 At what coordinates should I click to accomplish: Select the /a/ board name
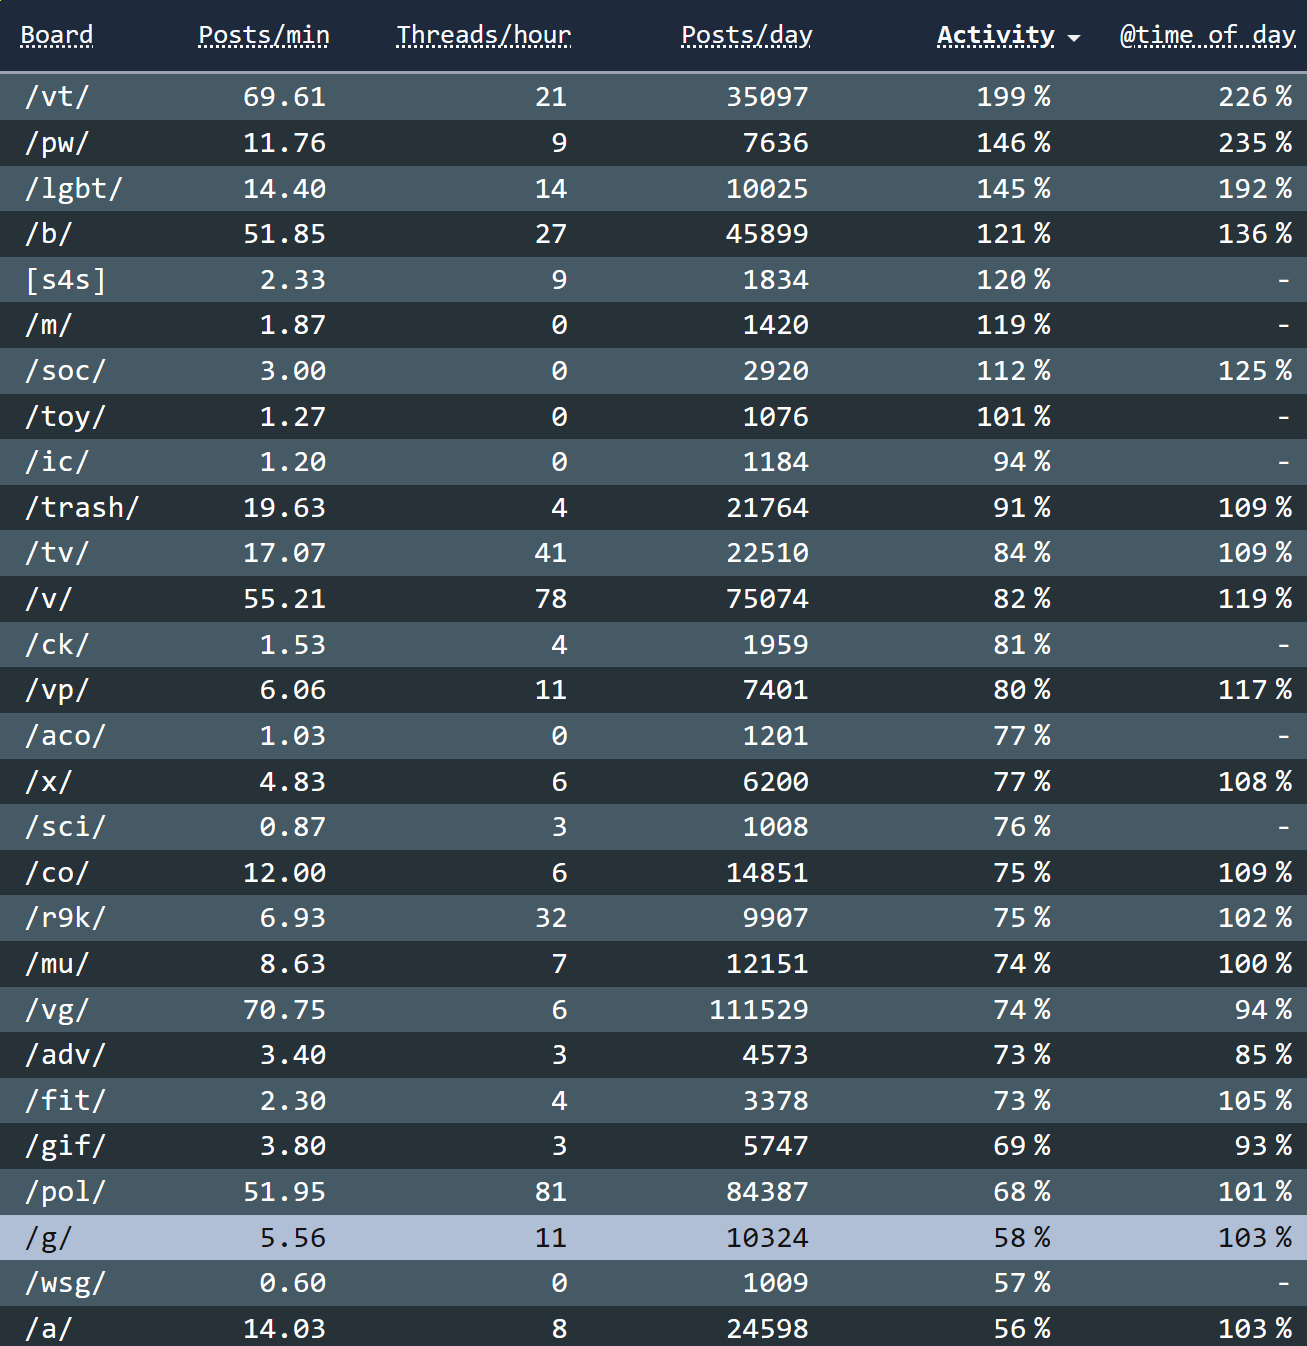49,1329
